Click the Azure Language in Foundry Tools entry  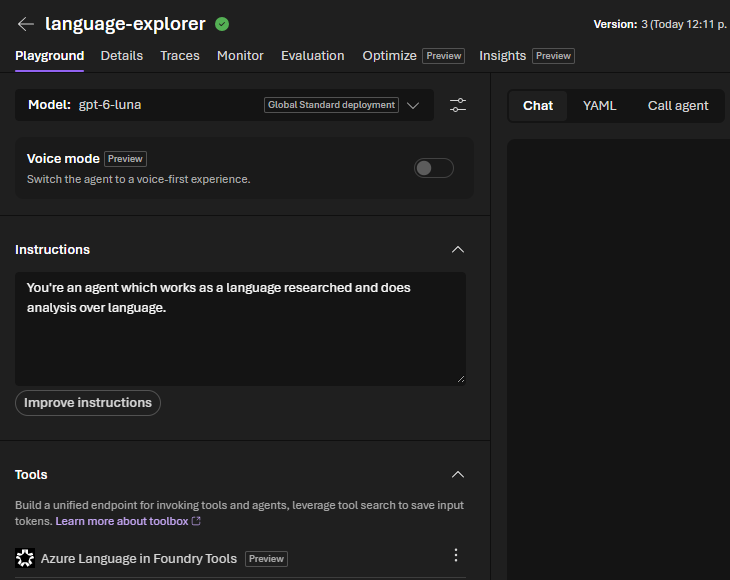139,559
